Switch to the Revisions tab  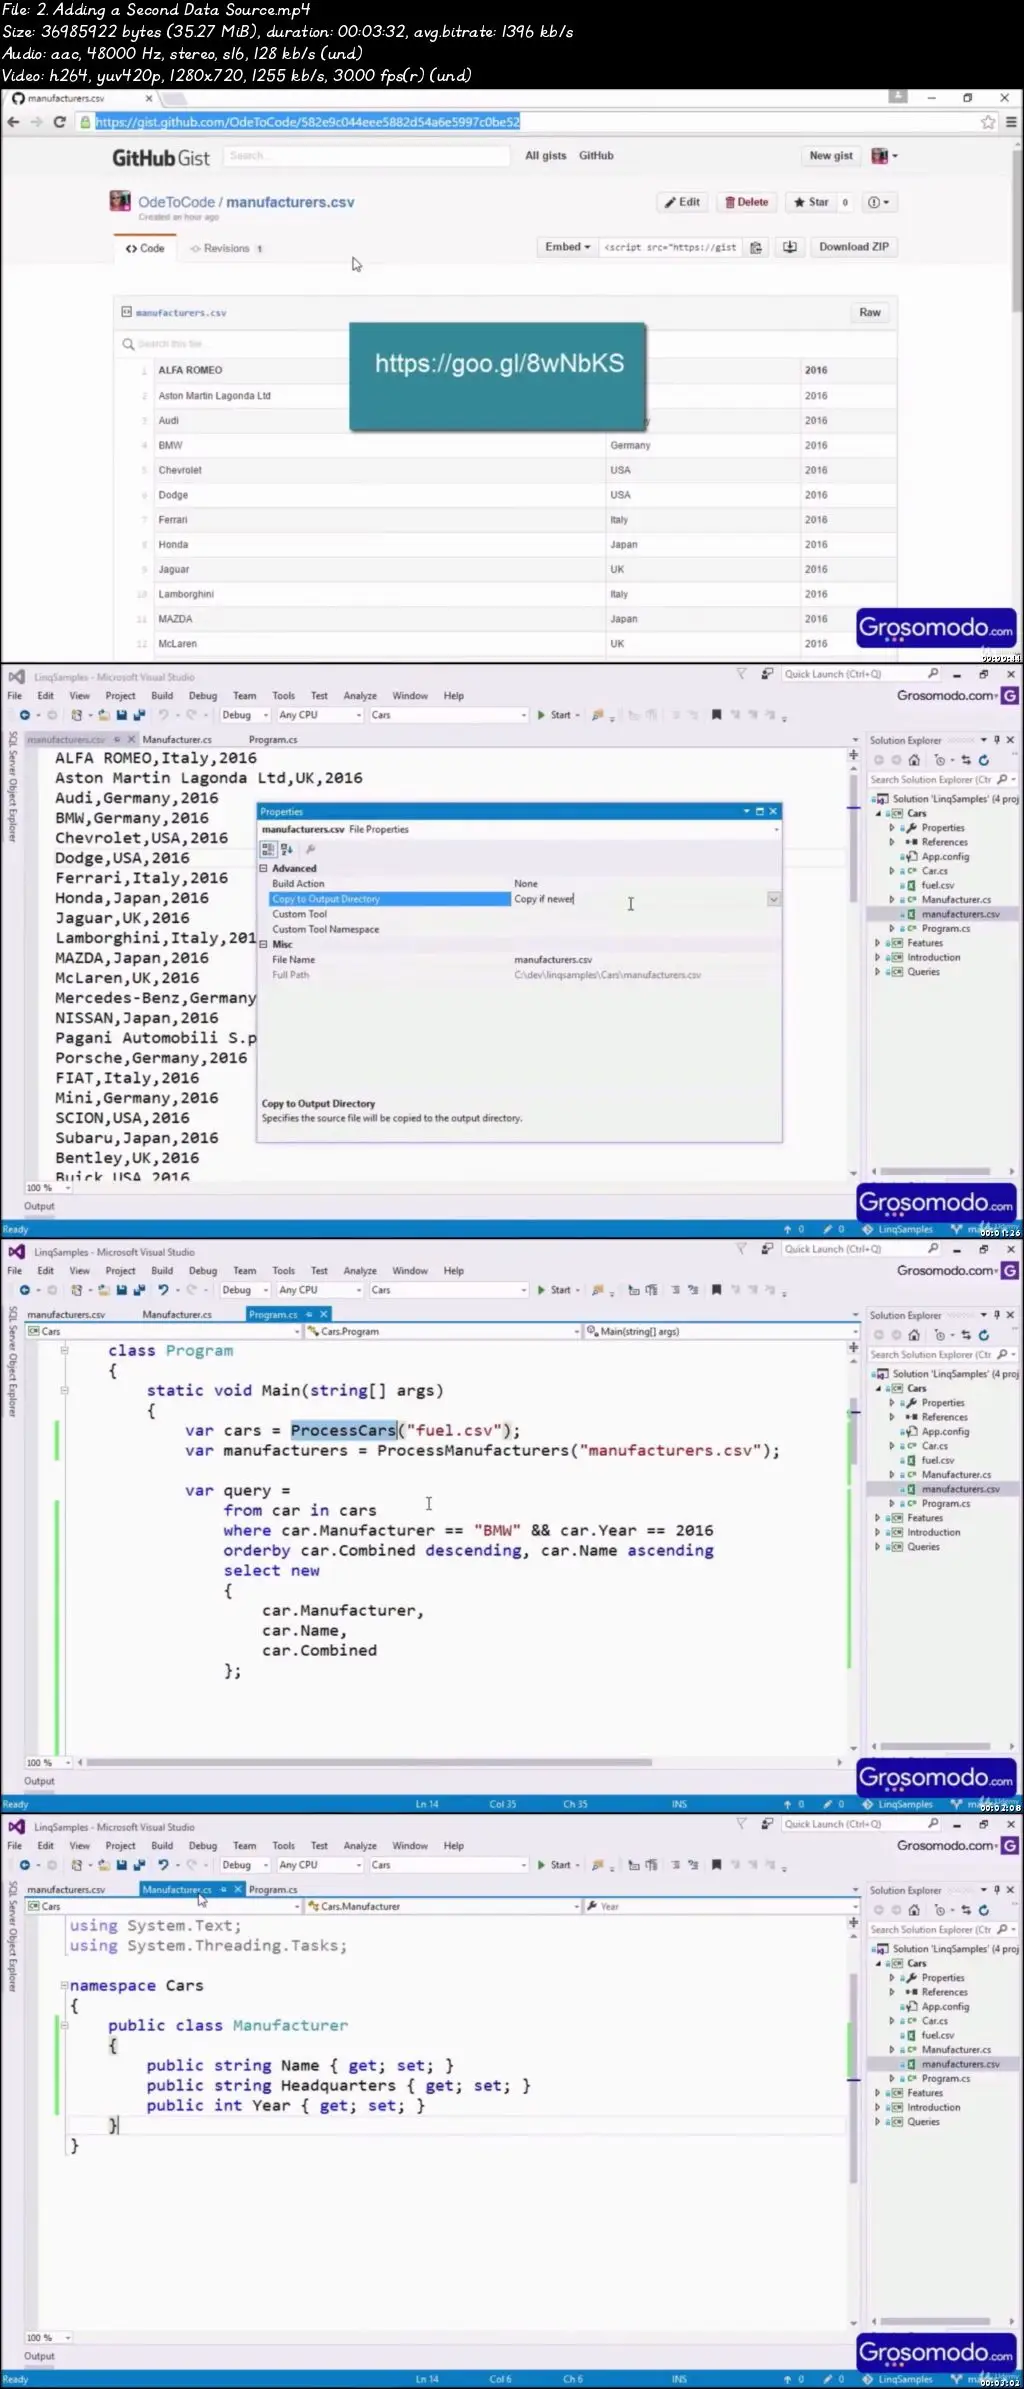point(226,248)
